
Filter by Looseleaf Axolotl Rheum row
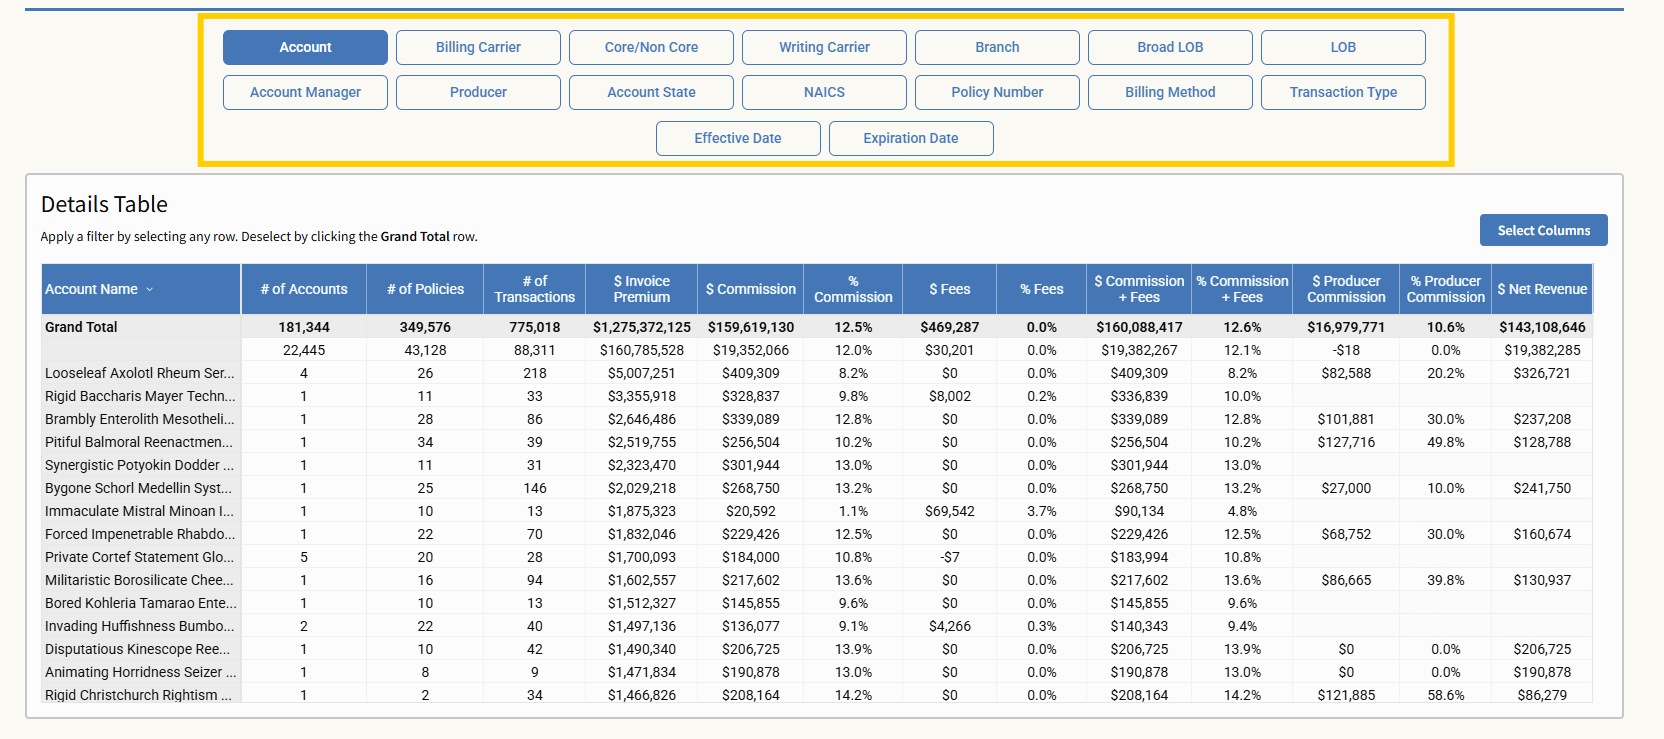[x=139, y=373]
